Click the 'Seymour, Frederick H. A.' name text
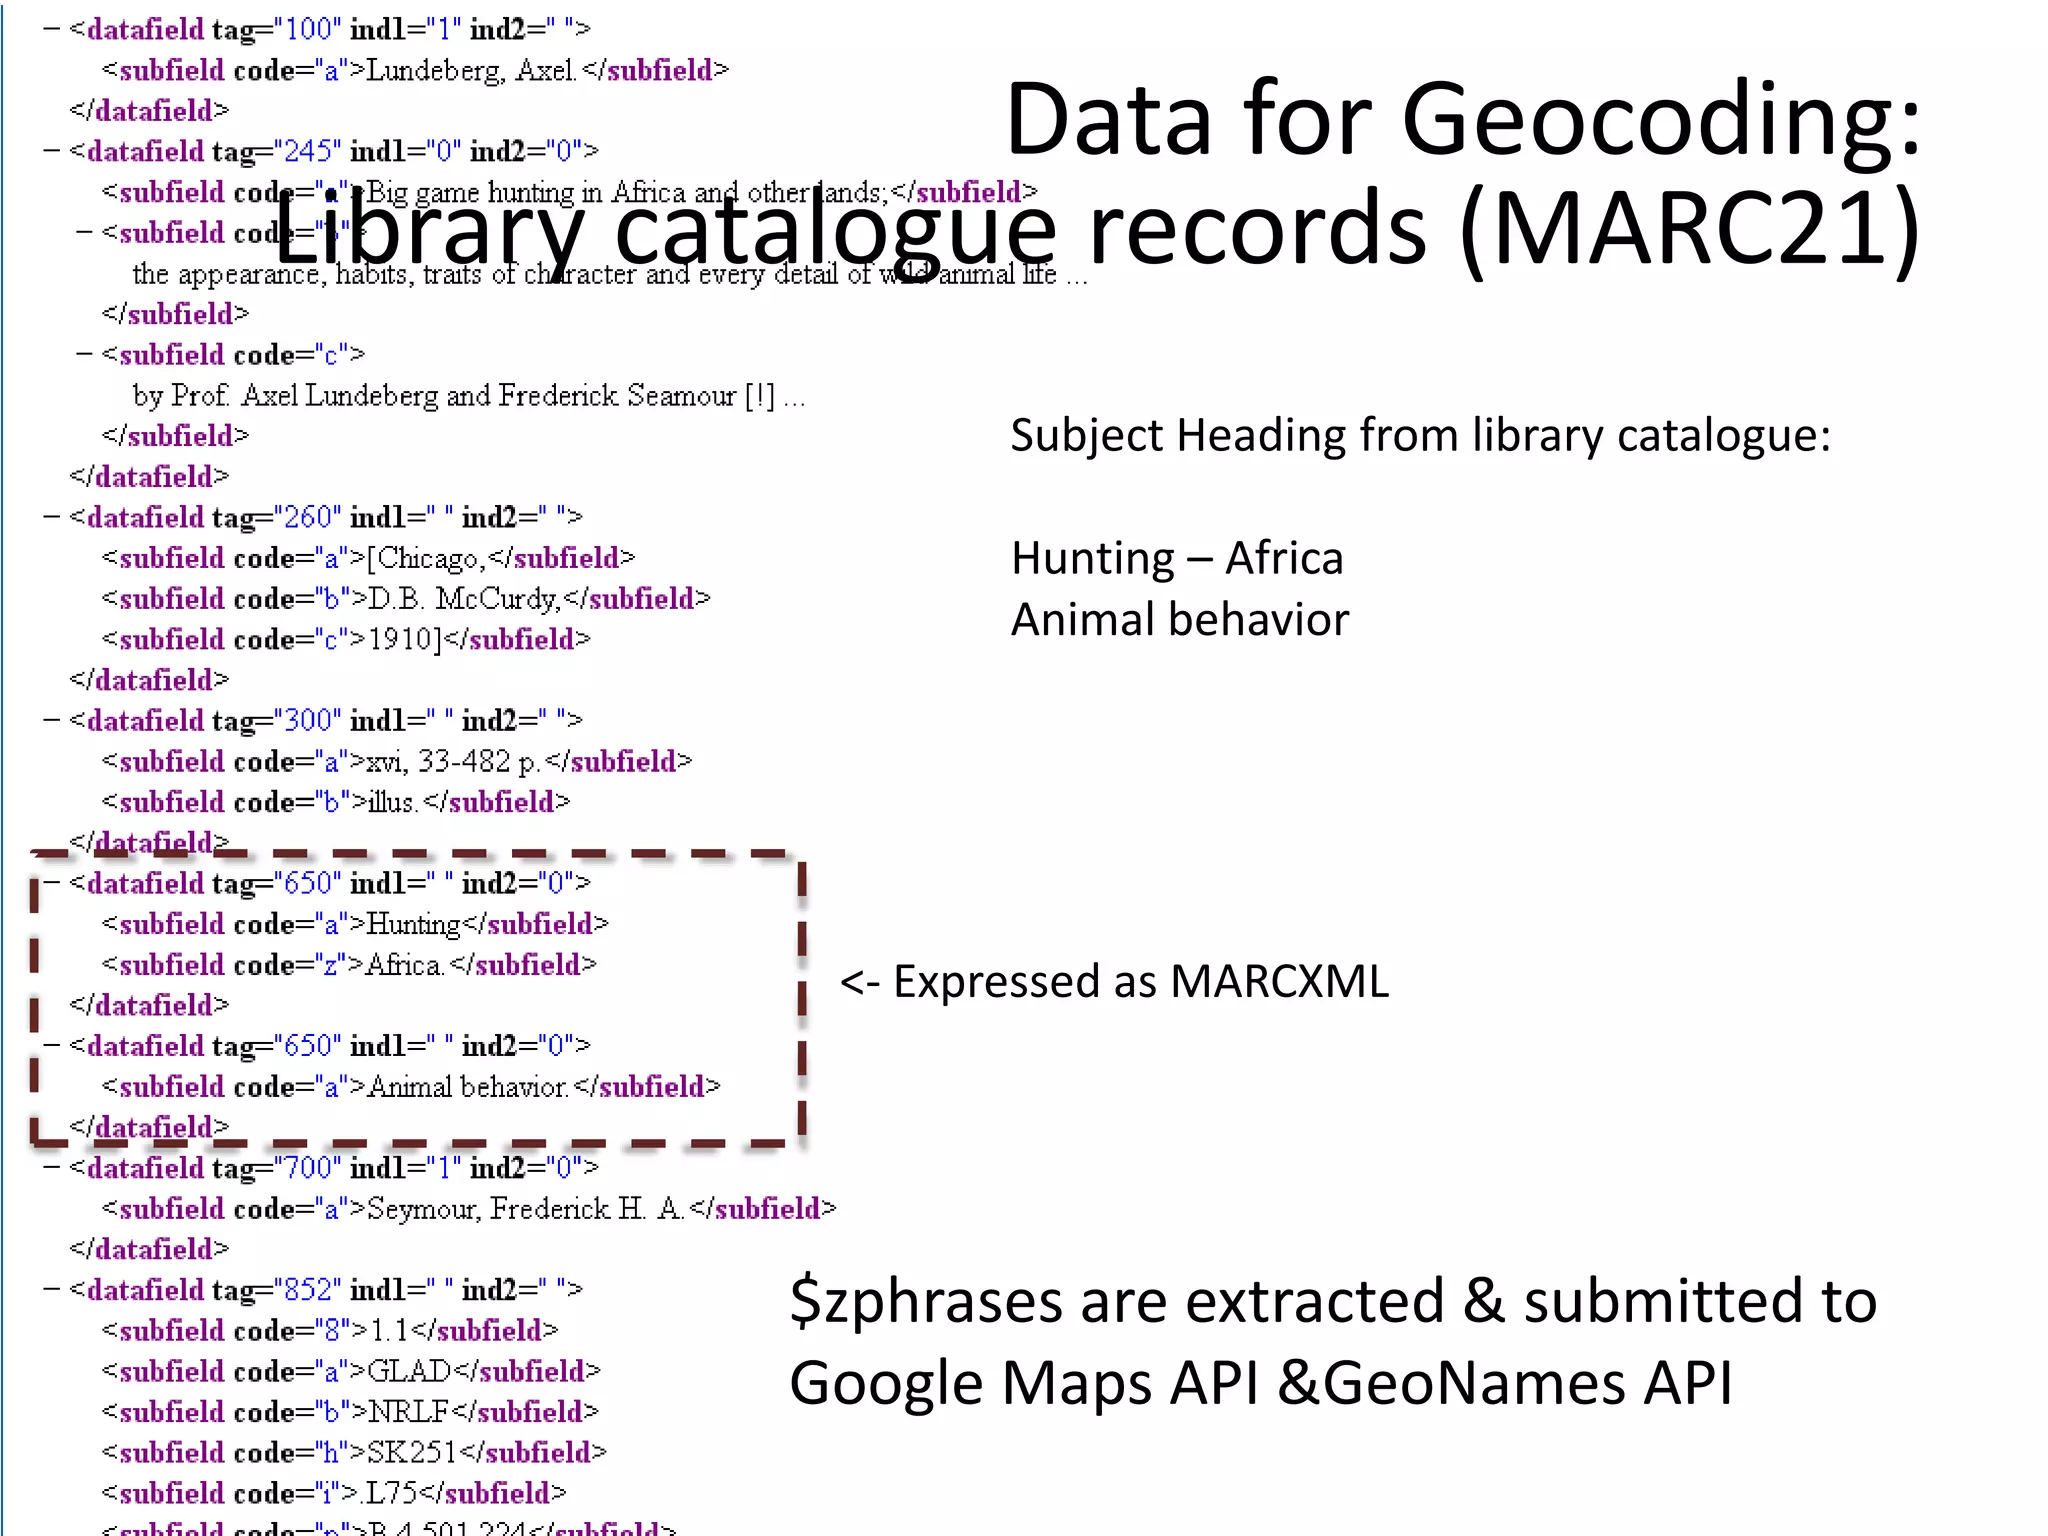Screen dimensions: 2048x1536 click(526, 1209)
